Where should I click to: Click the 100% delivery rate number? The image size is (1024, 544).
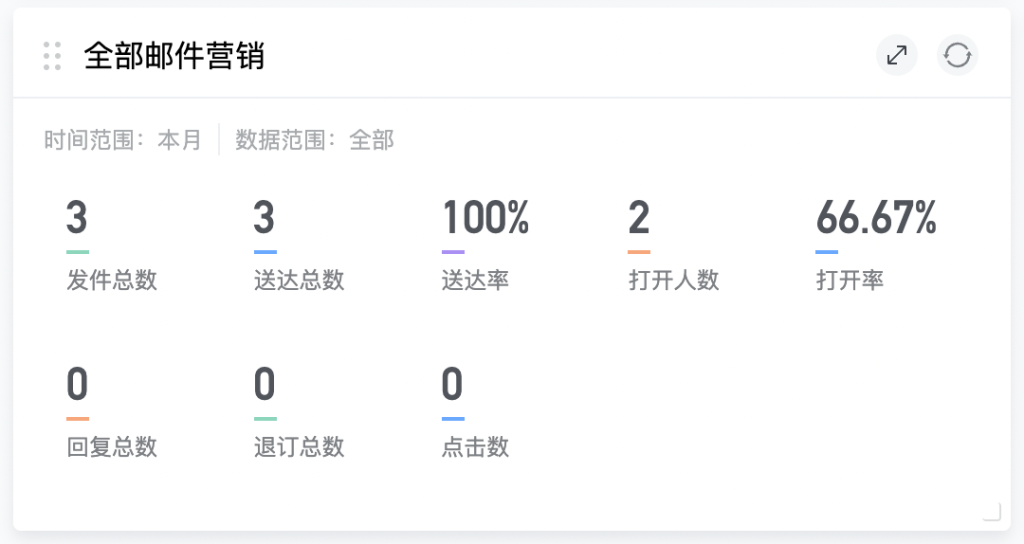coord(485,218)
